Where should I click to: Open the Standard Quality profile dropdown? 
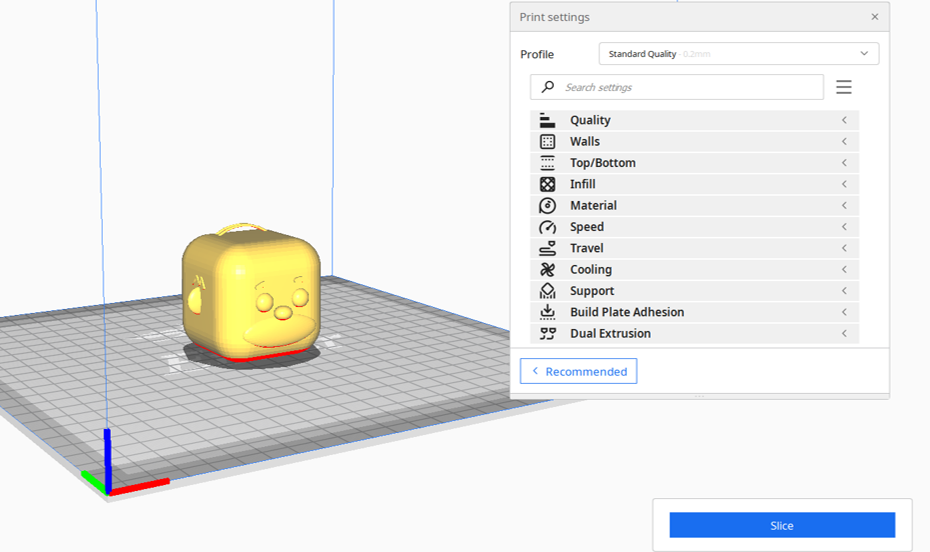[738, 54]
